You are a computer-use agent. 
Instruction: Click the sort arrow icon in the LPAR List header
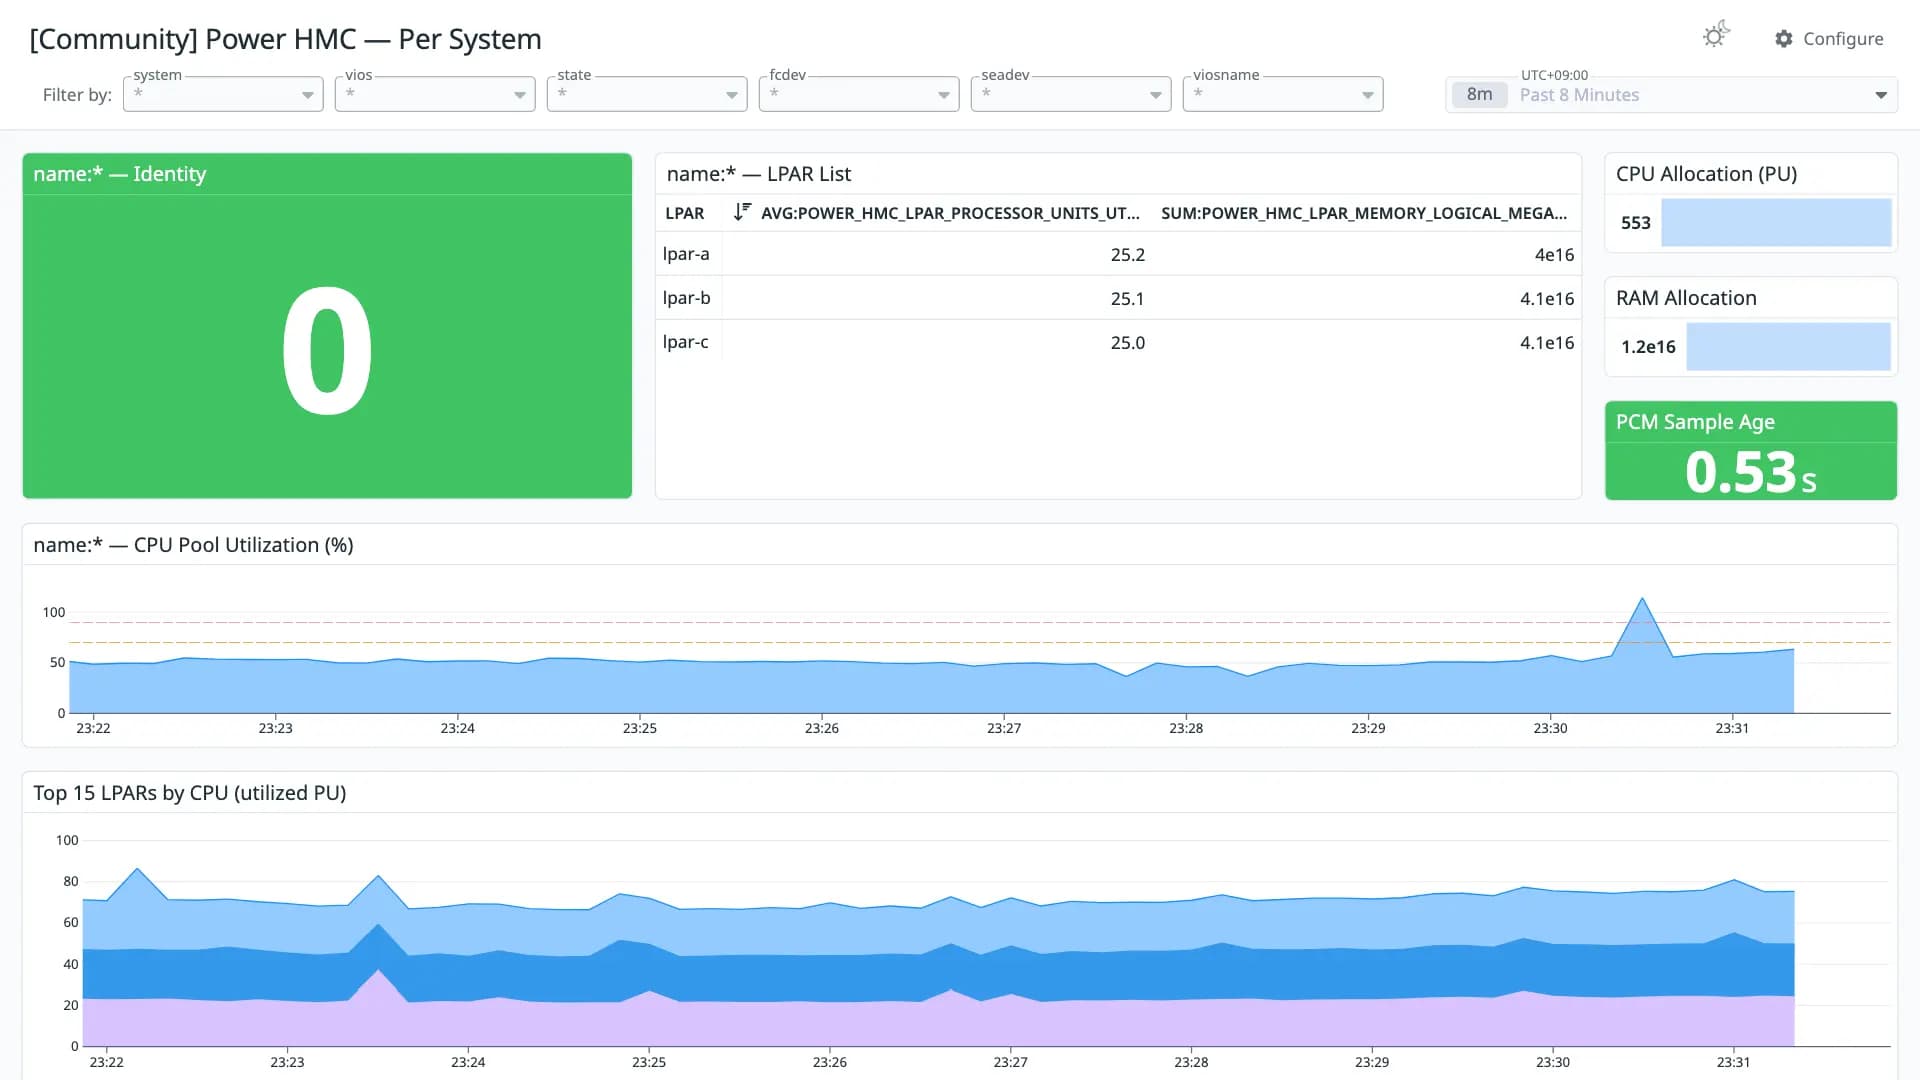point(741,212)
